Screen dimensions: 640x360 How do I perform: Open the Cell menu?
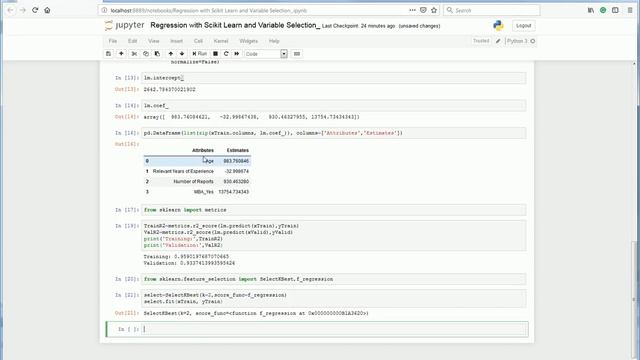198,41
